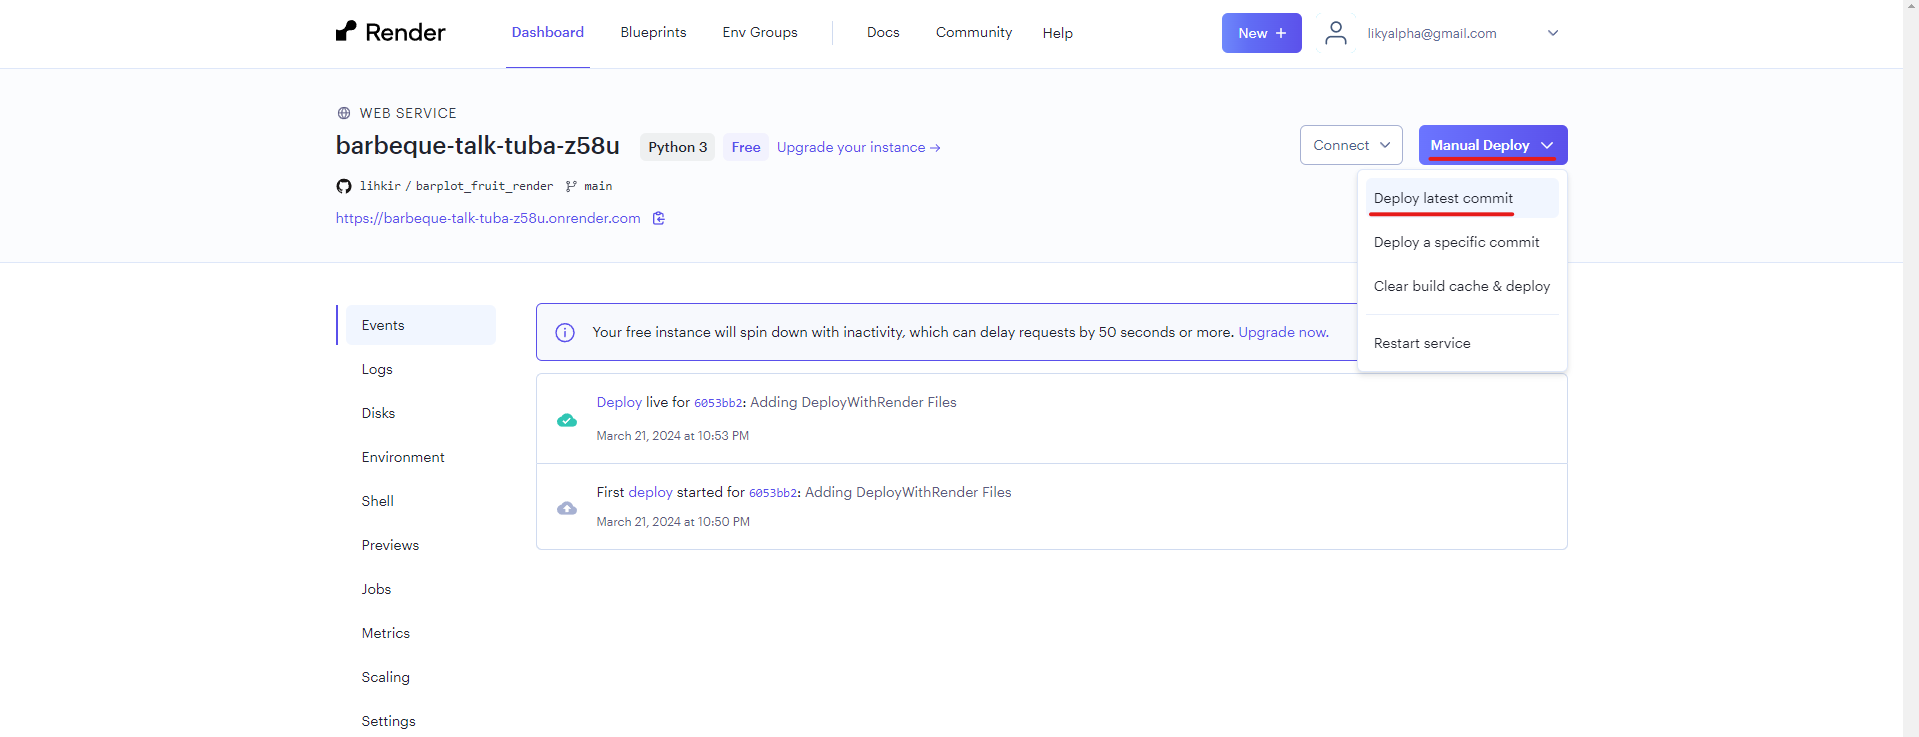Screen dimensions: 1919x737
Task: Open Settings in the sidebar
Action: click(x=389, y=721)
